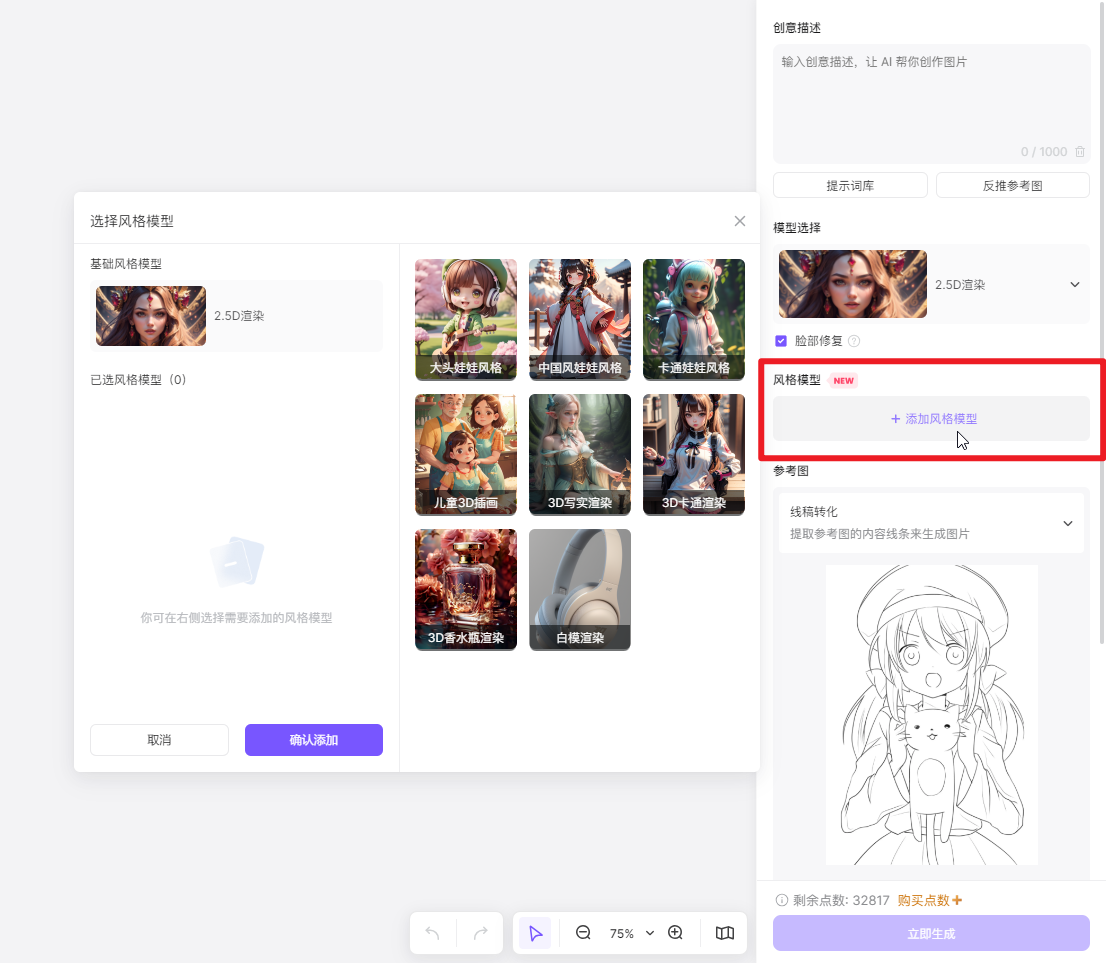Viewport: 1106px width, 963px height.
Task: Click 添加风格模型 to add style
Action: 931,418
